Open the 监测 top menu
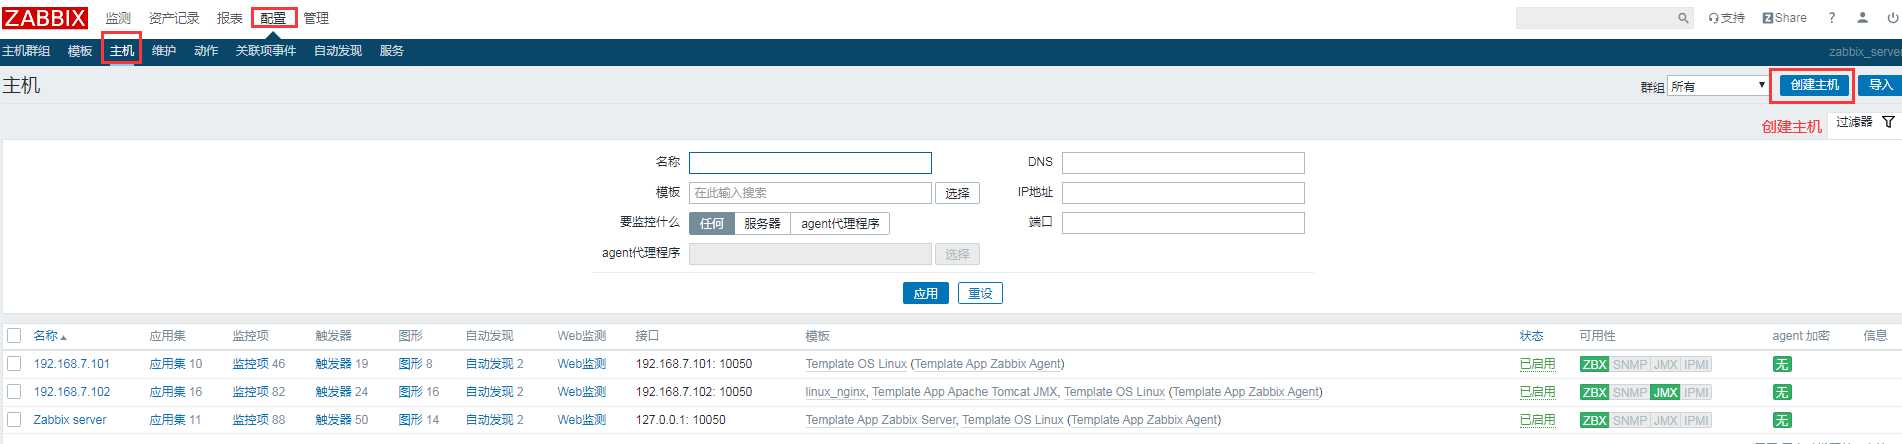Image resolution: width=1902 pixels, height=444 pixels. tap(118, 18)
